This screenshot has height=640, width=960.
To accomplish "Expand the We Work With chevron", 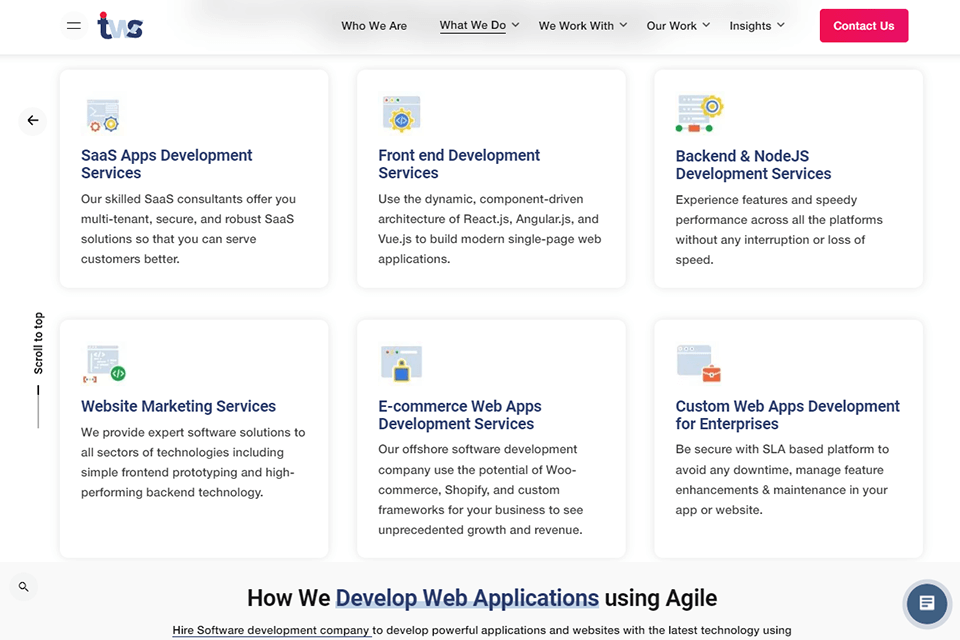I will pos(623,25).
